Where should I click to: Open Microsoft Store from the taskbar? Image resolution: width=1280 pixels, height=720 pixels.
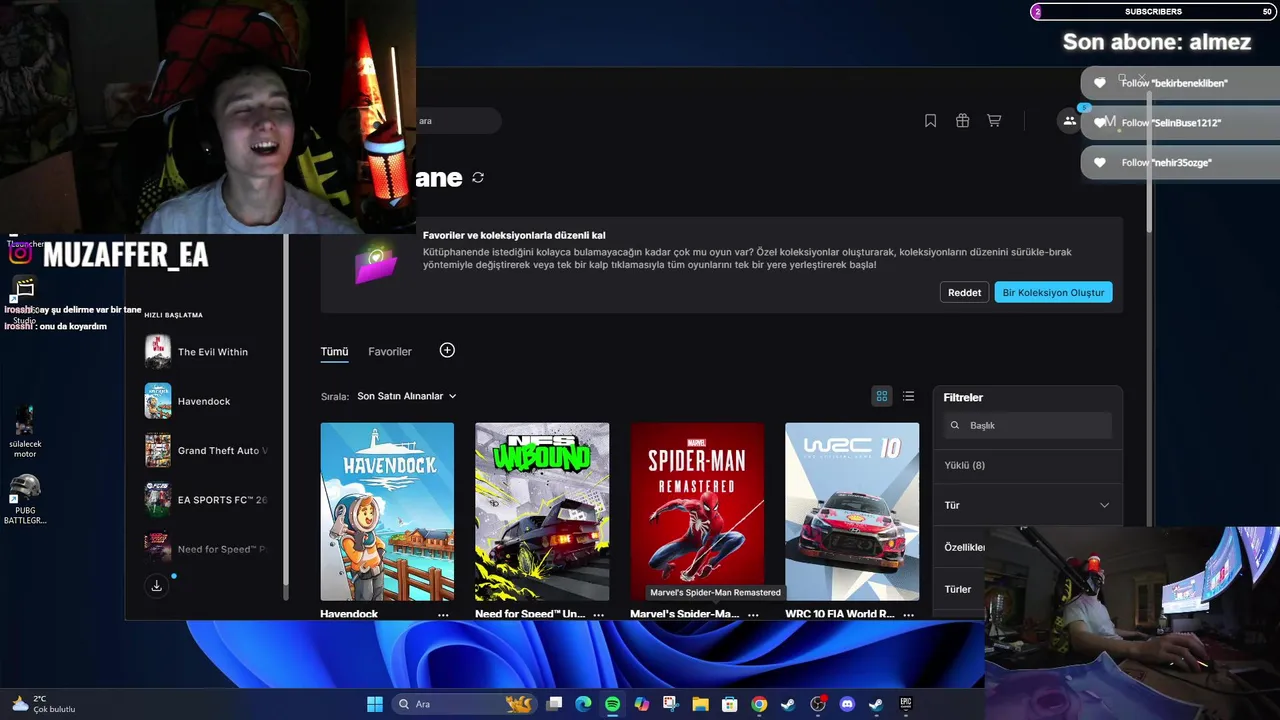730,704
